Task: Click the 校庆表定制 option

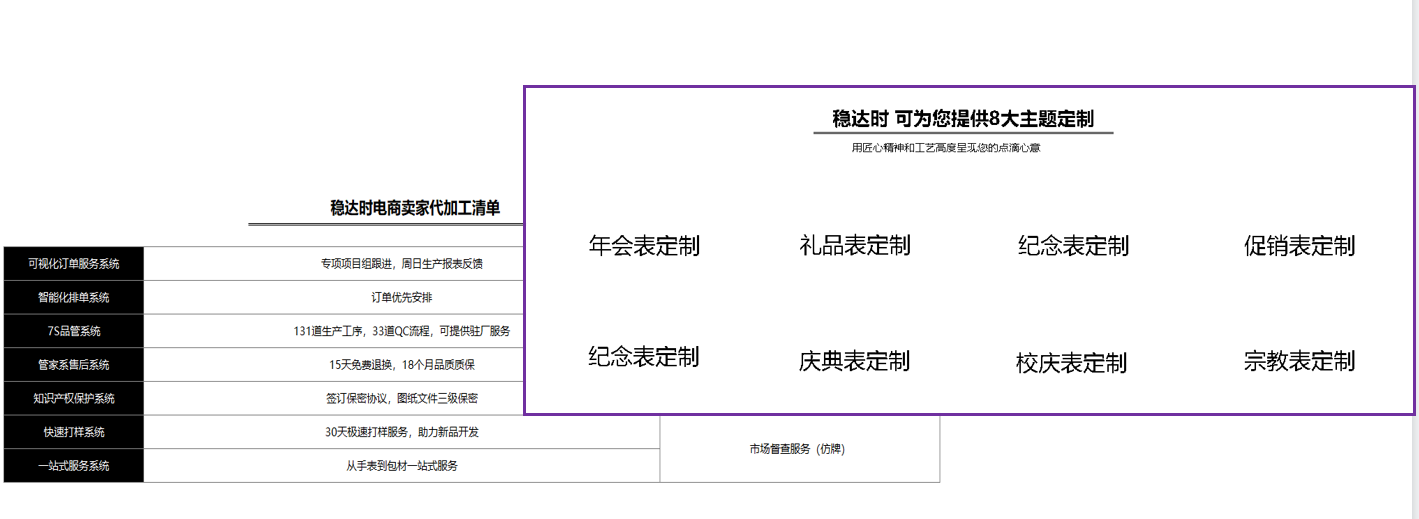Action: tap(1071, 363)
